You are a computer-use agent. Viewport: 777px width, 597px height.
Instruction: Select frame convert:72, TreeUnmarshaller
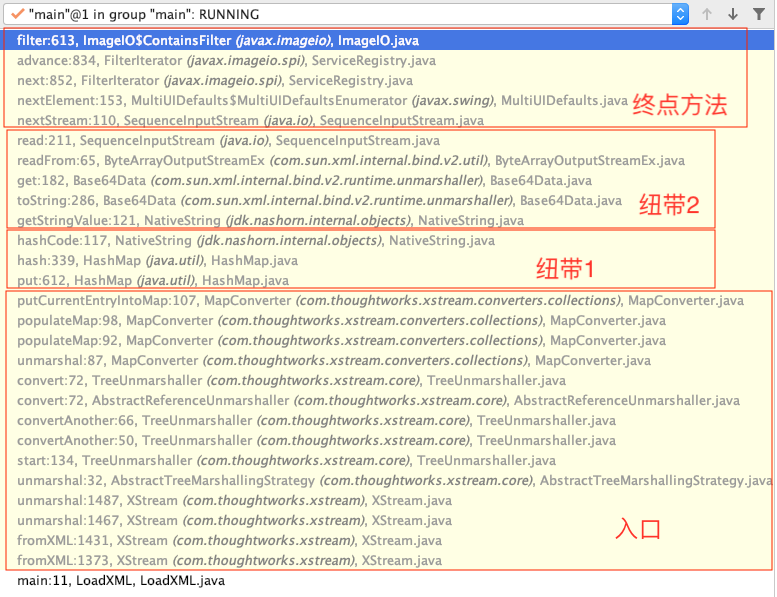[388, 380]
